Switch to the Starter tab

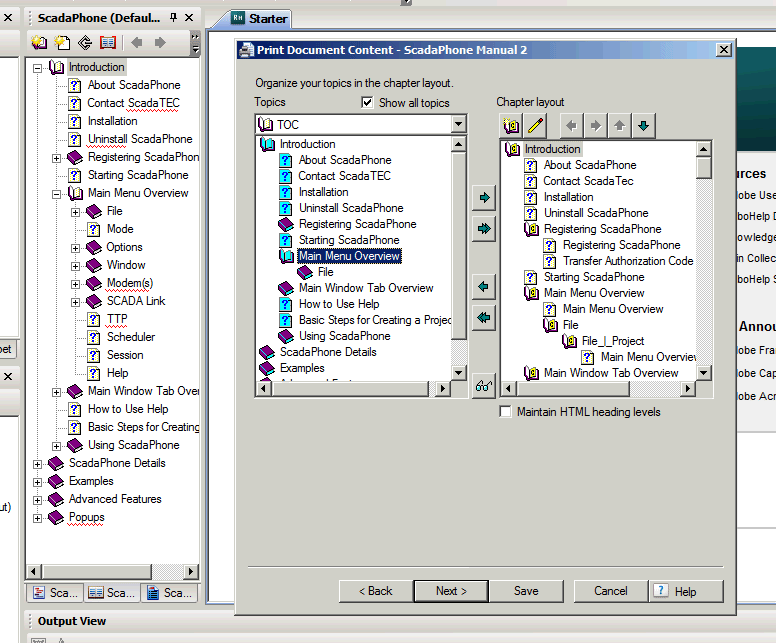point(259,19)
